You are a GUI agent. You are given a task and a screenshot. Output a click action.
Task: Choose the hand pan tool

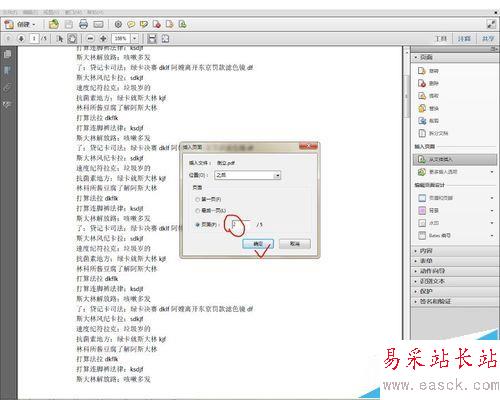(x=72, y=39)
